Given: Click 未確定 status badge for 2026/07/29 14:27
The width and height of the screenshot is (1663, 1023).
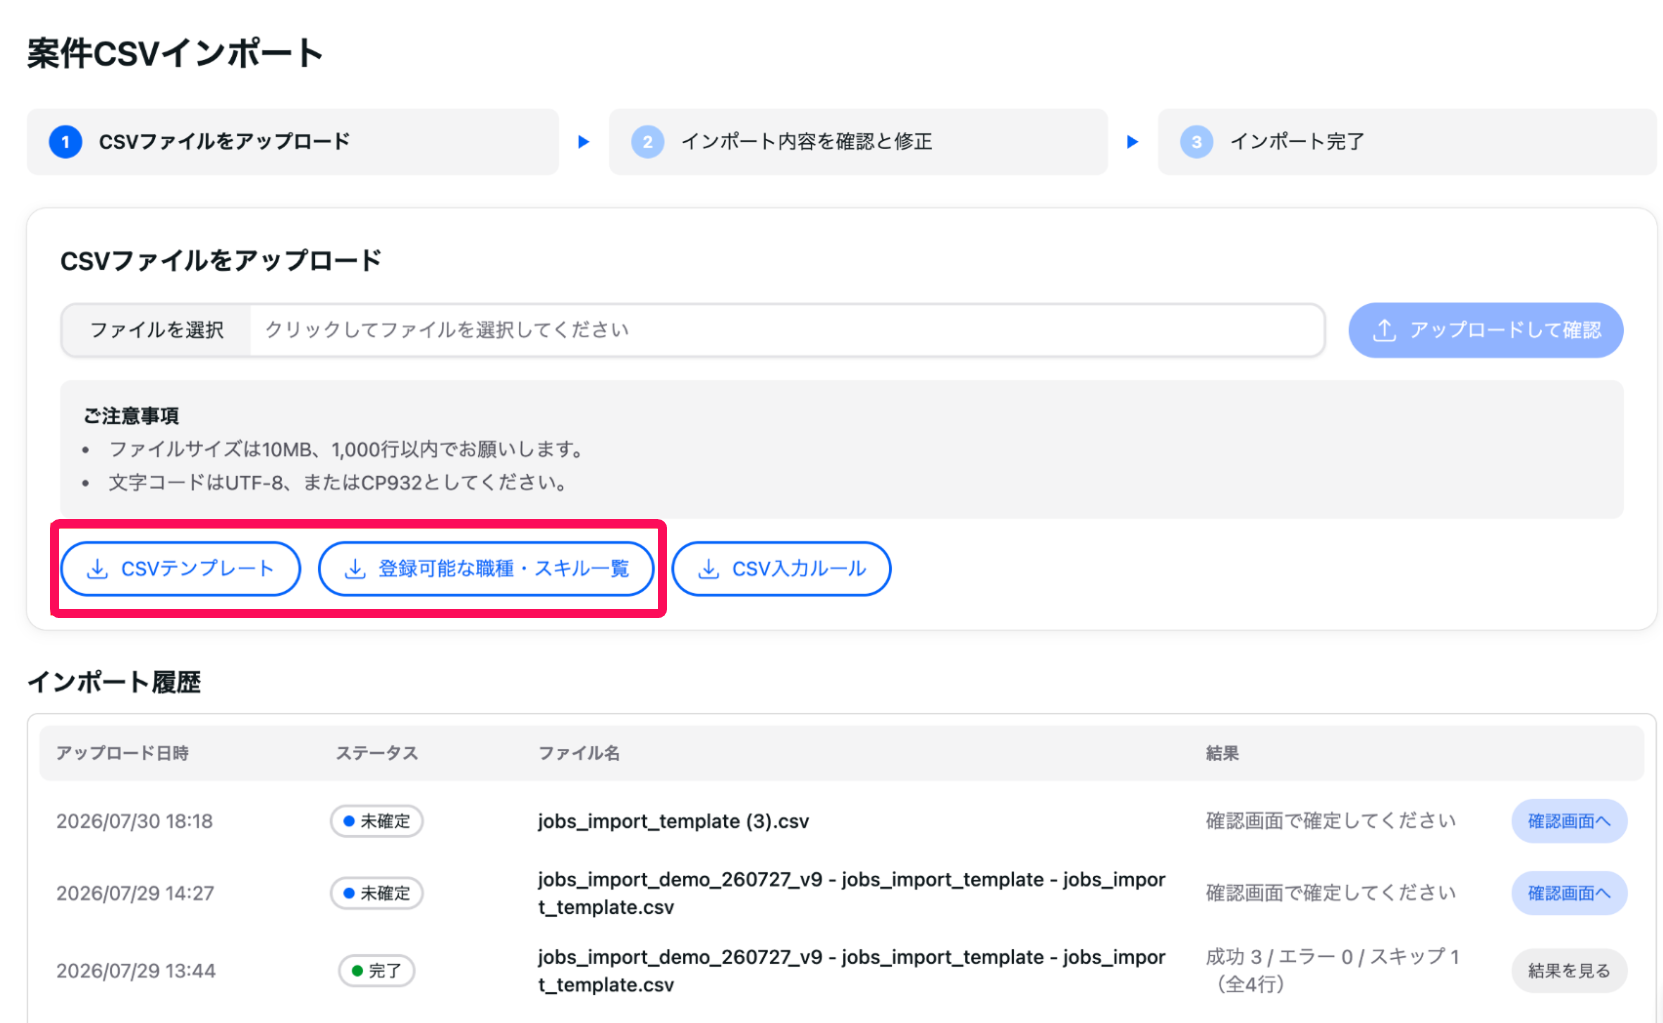Looking at the screenshot, I should click(377, 893).
